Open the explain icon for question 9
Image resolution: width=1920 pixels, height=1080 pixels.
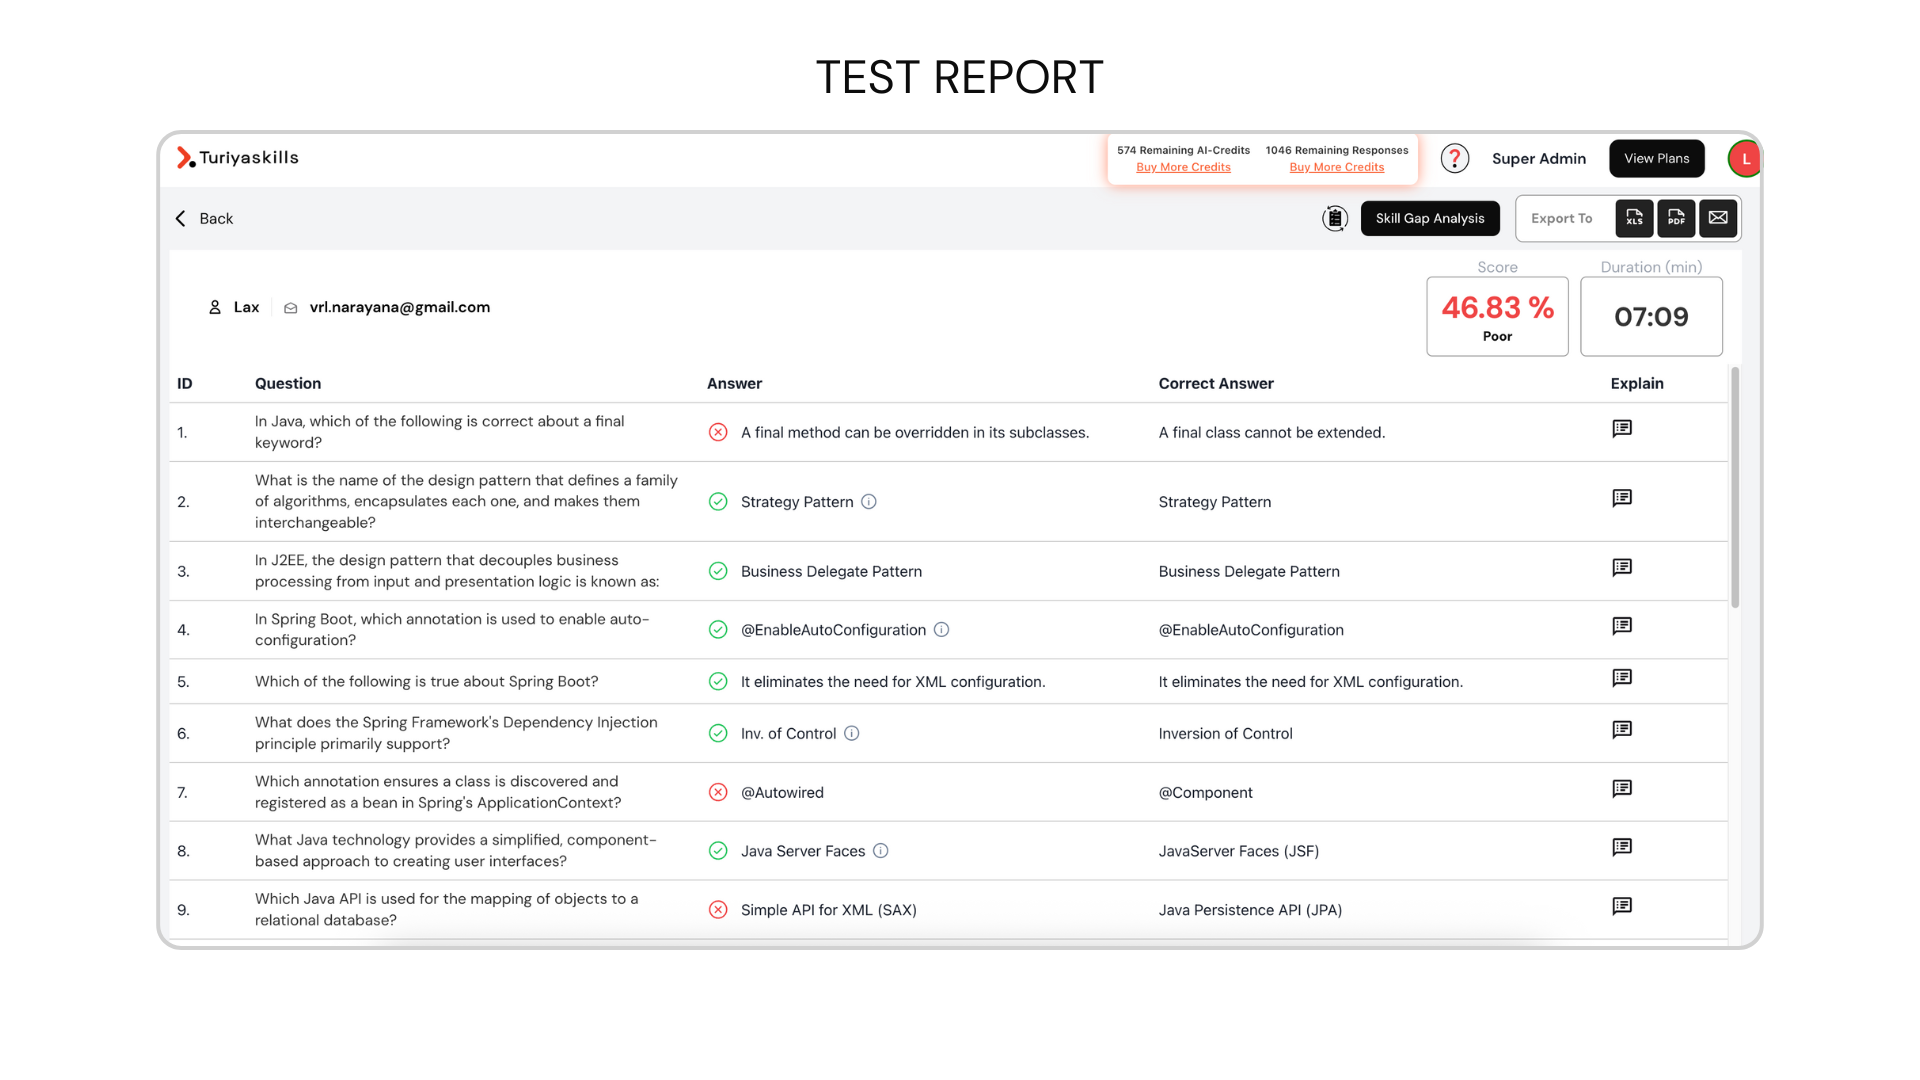(x=1622, y=906)
